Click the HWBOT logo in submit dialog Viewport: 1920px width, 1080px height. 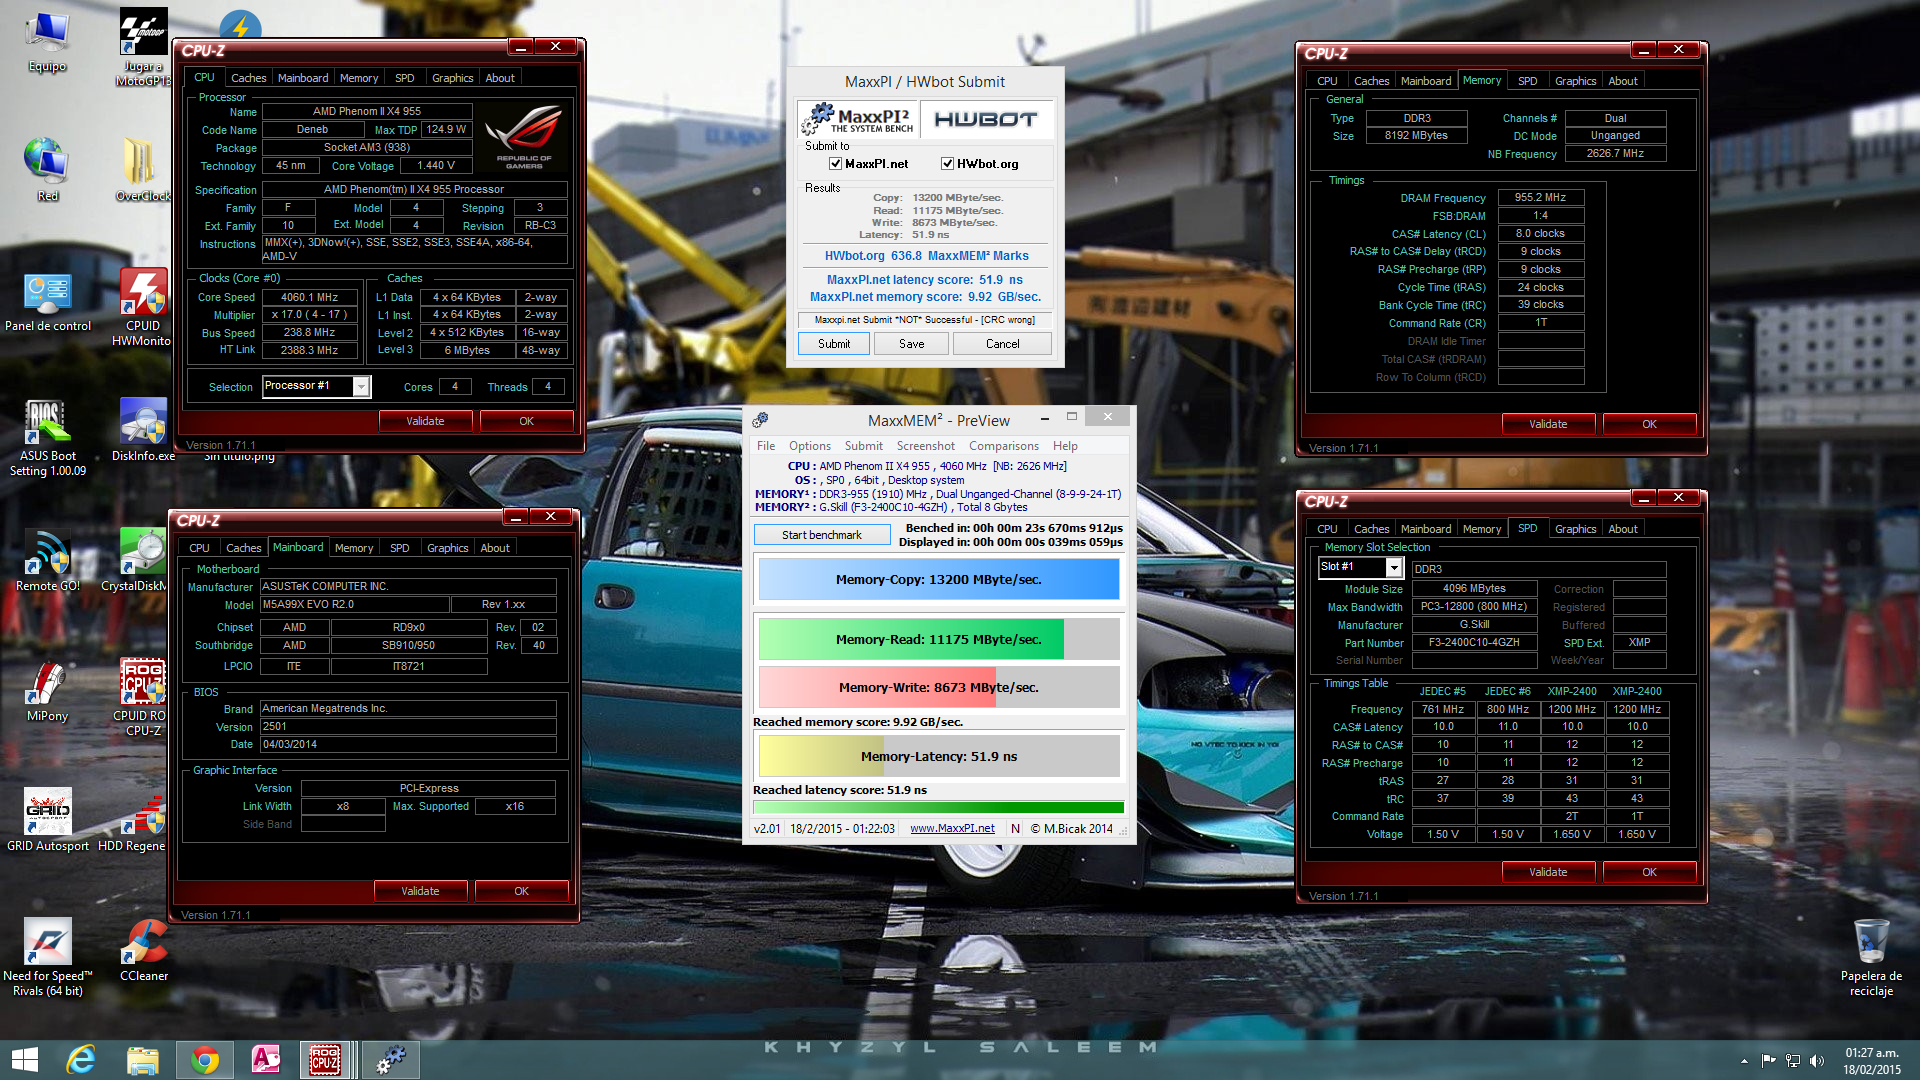point(985,119)
